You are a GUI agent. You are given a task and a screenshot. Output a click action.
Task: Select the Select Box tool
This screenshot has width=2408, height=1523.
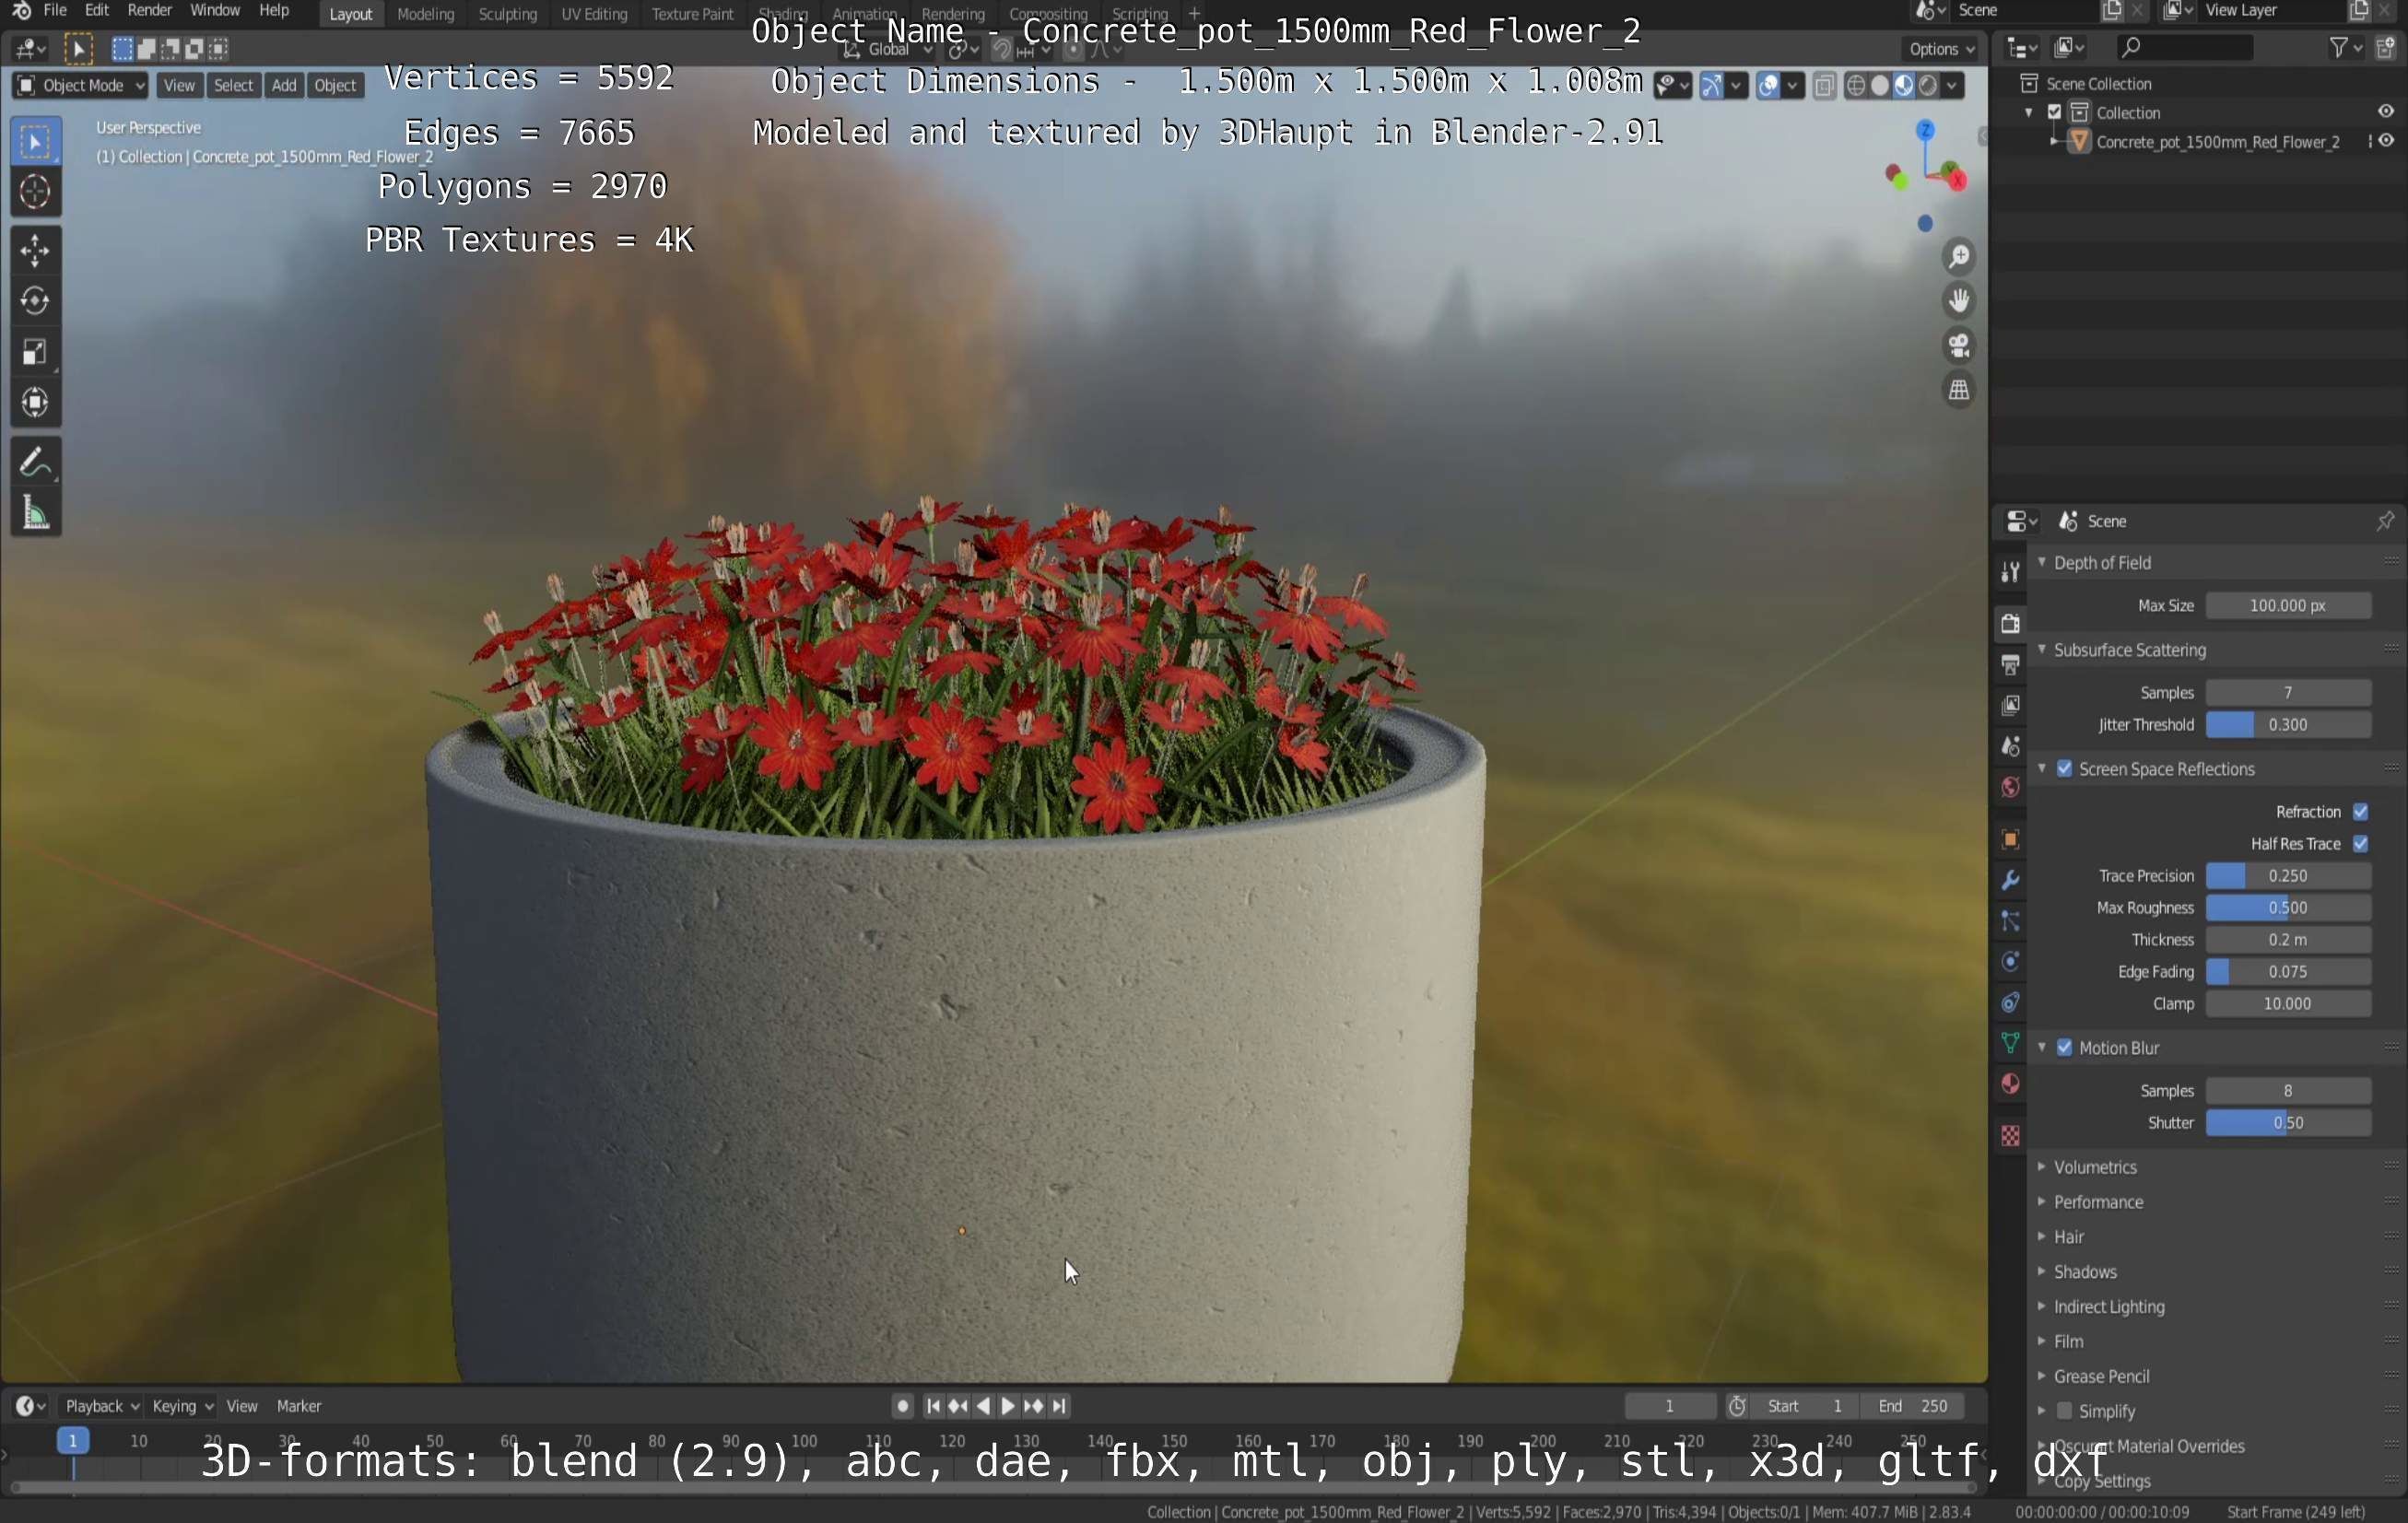click(x=35, y=142)
